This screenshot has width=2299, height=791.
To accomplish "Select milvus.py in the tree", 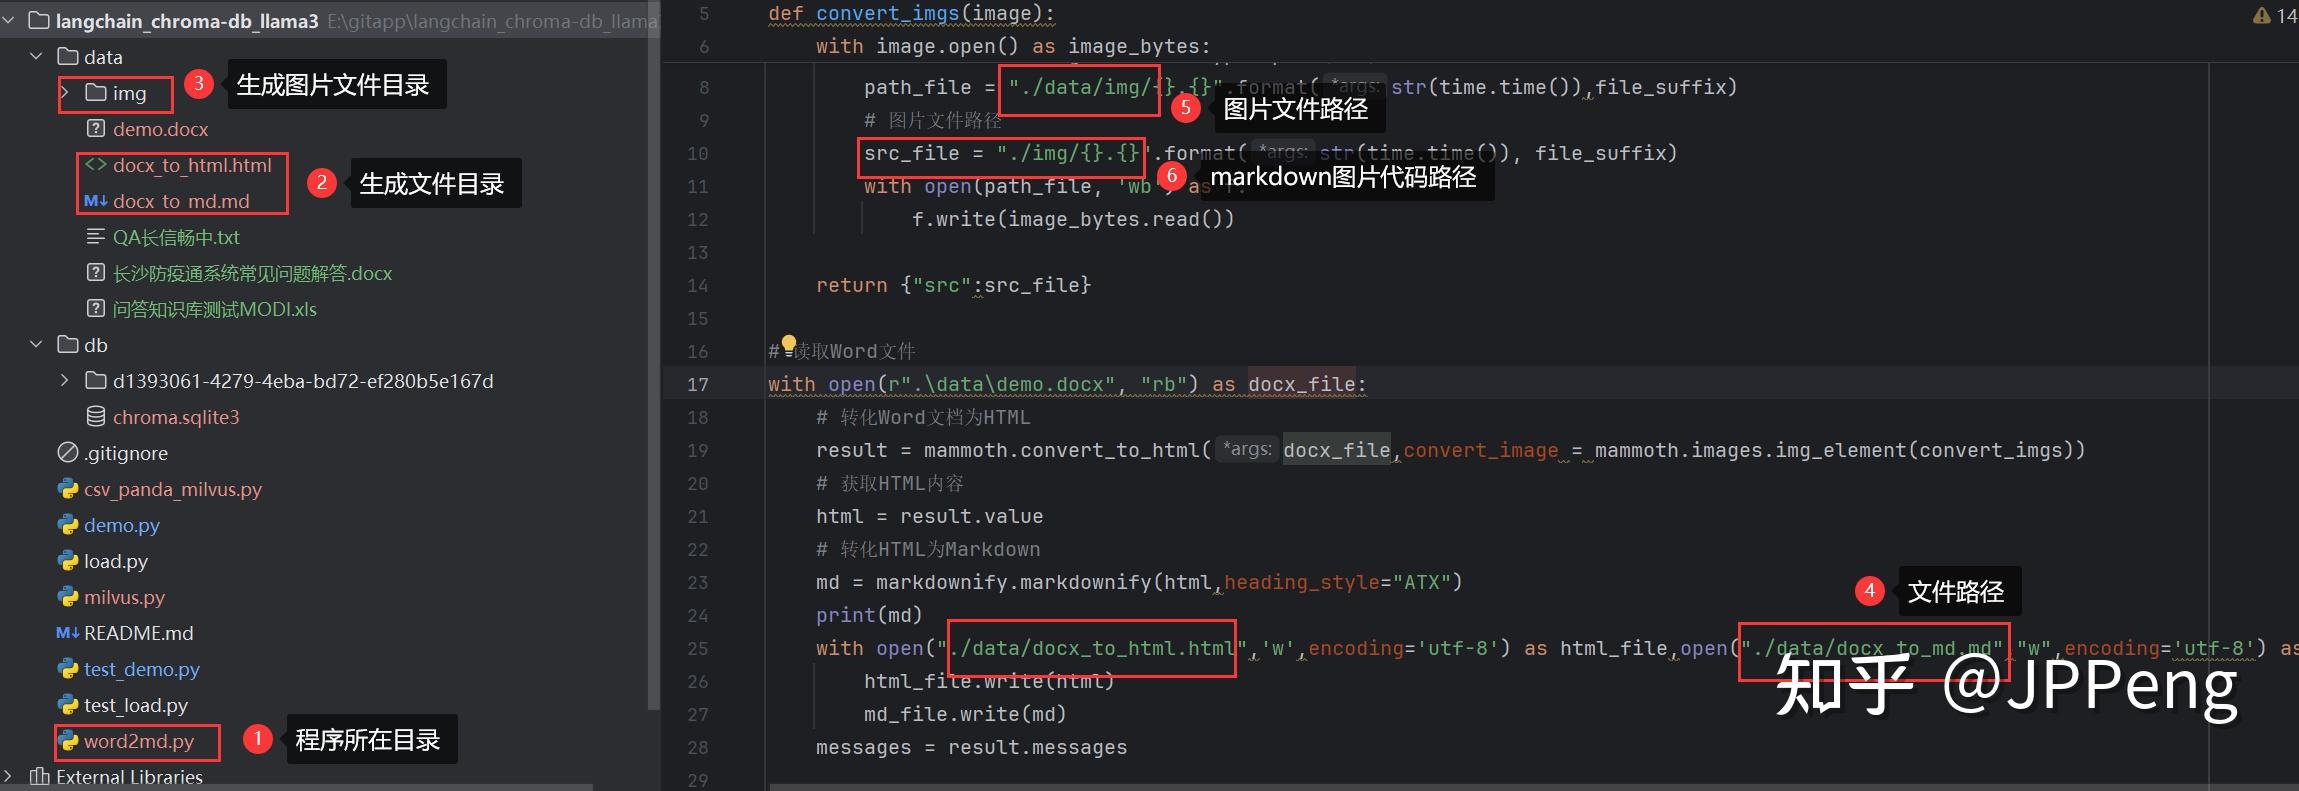I will click(x=124, y=597).
